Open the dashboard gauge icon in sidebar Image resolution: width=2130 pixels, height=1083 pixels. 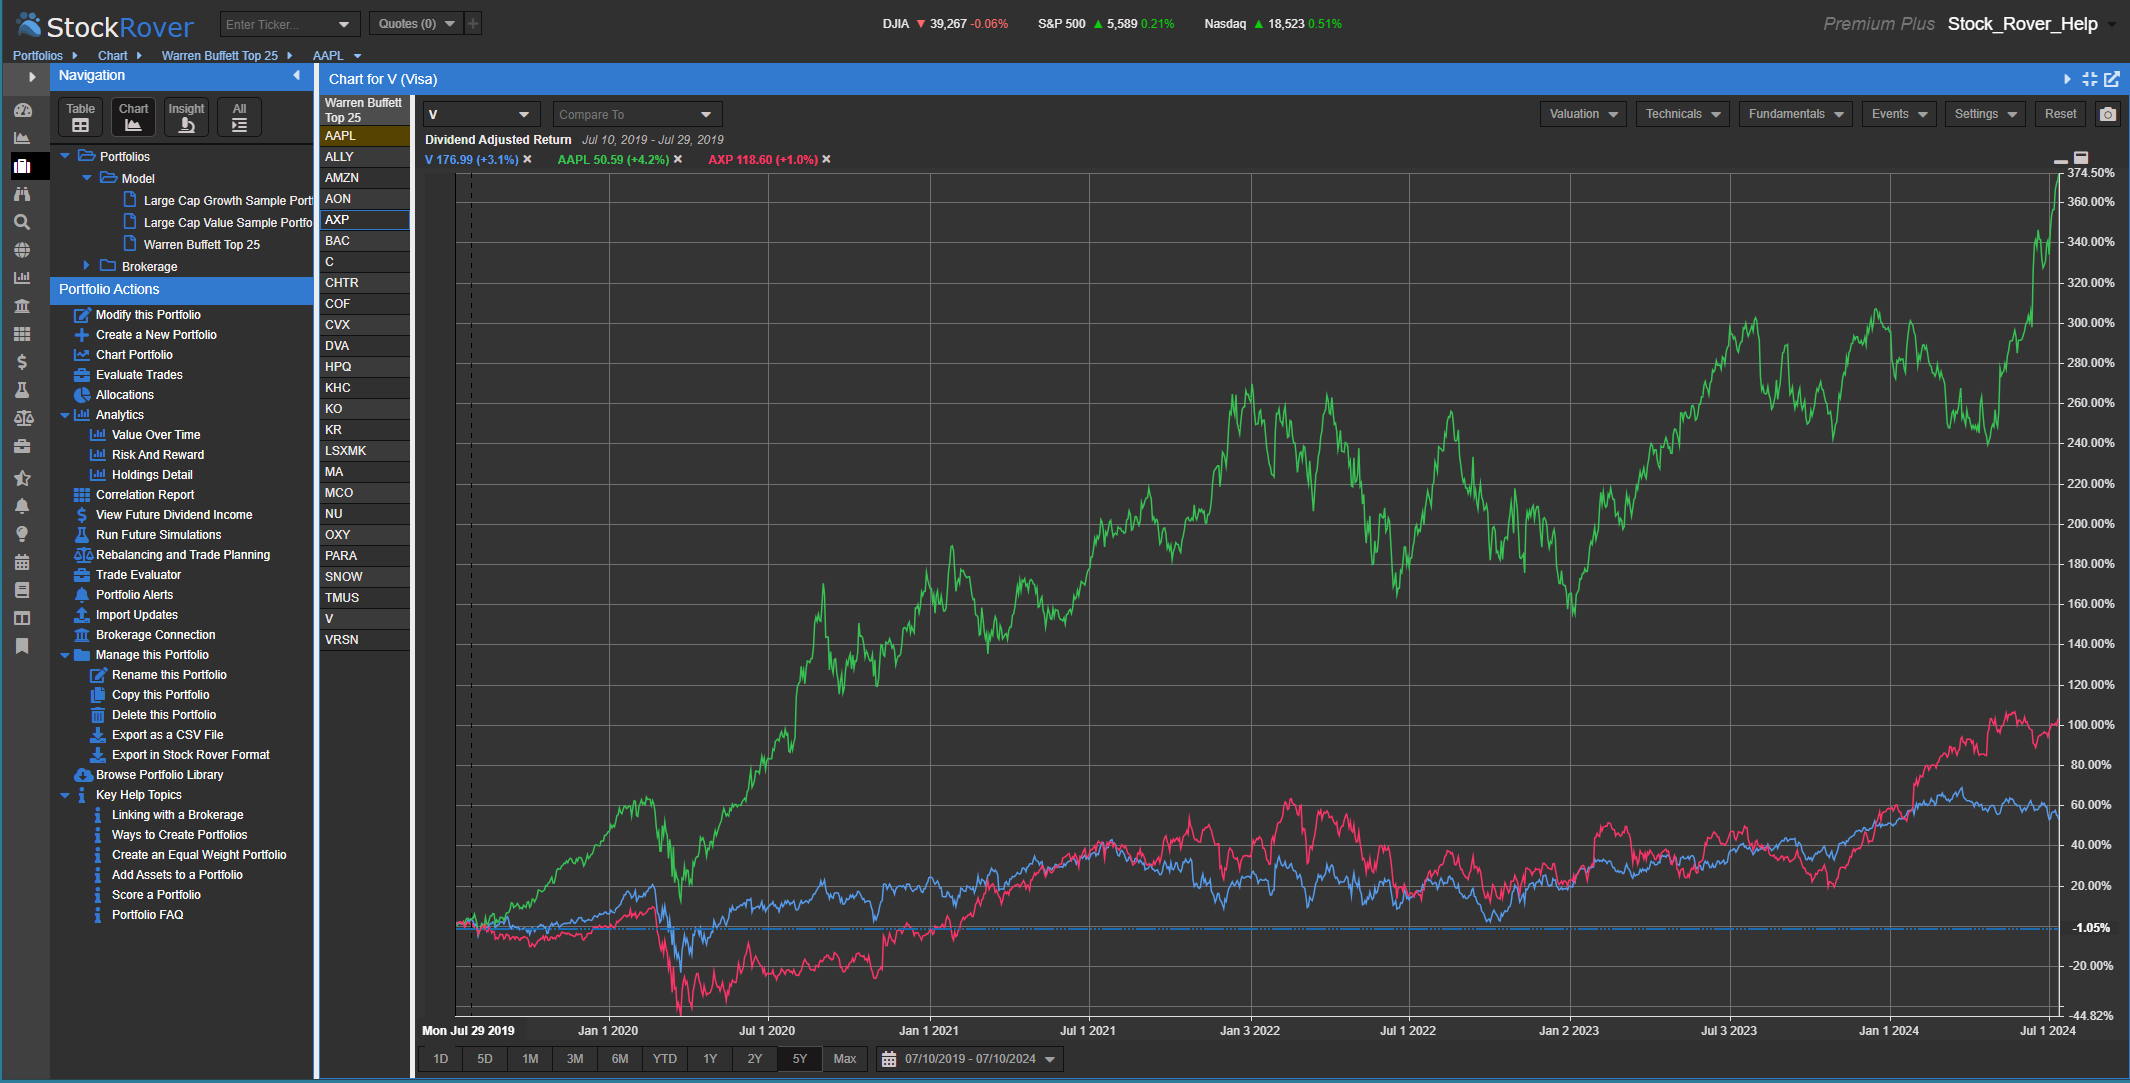point(22,110)
